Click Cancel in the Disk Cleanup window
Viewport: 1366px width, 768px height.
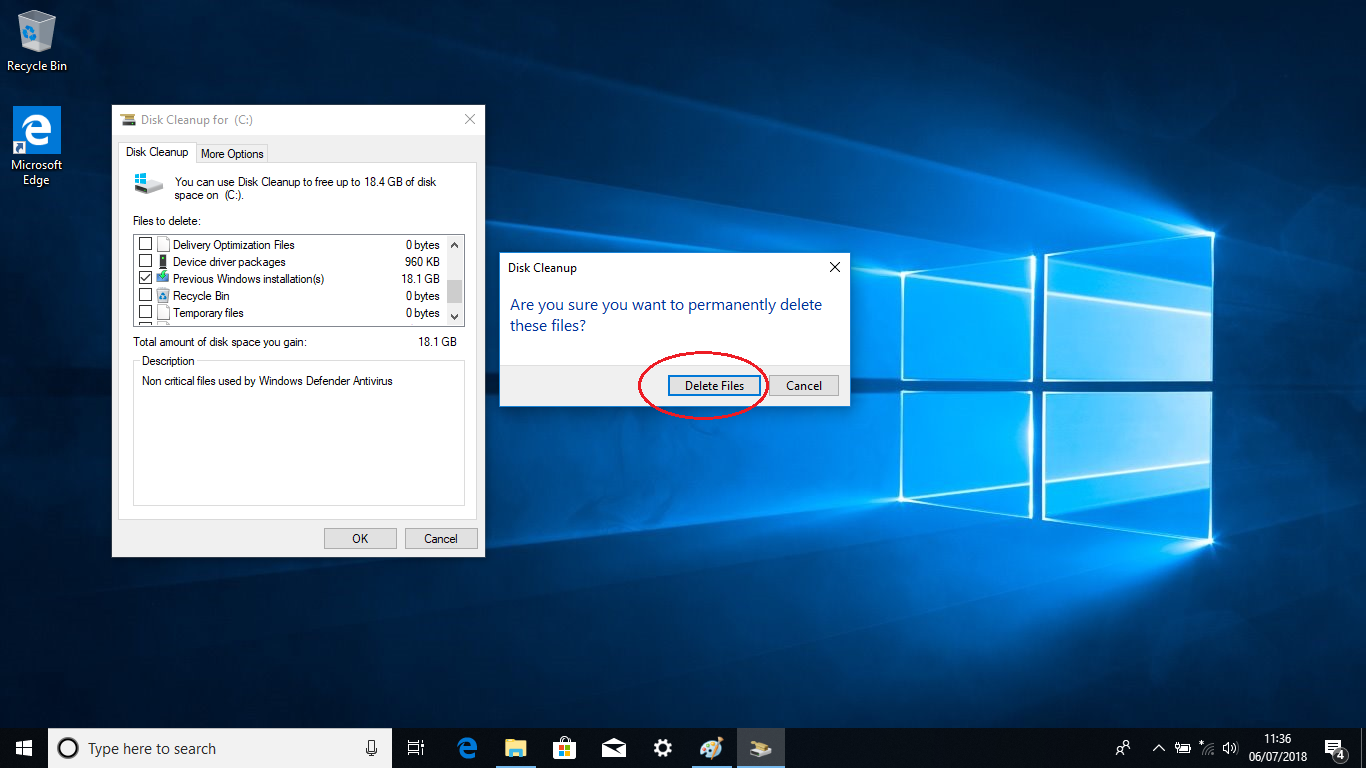click(441, 539)
